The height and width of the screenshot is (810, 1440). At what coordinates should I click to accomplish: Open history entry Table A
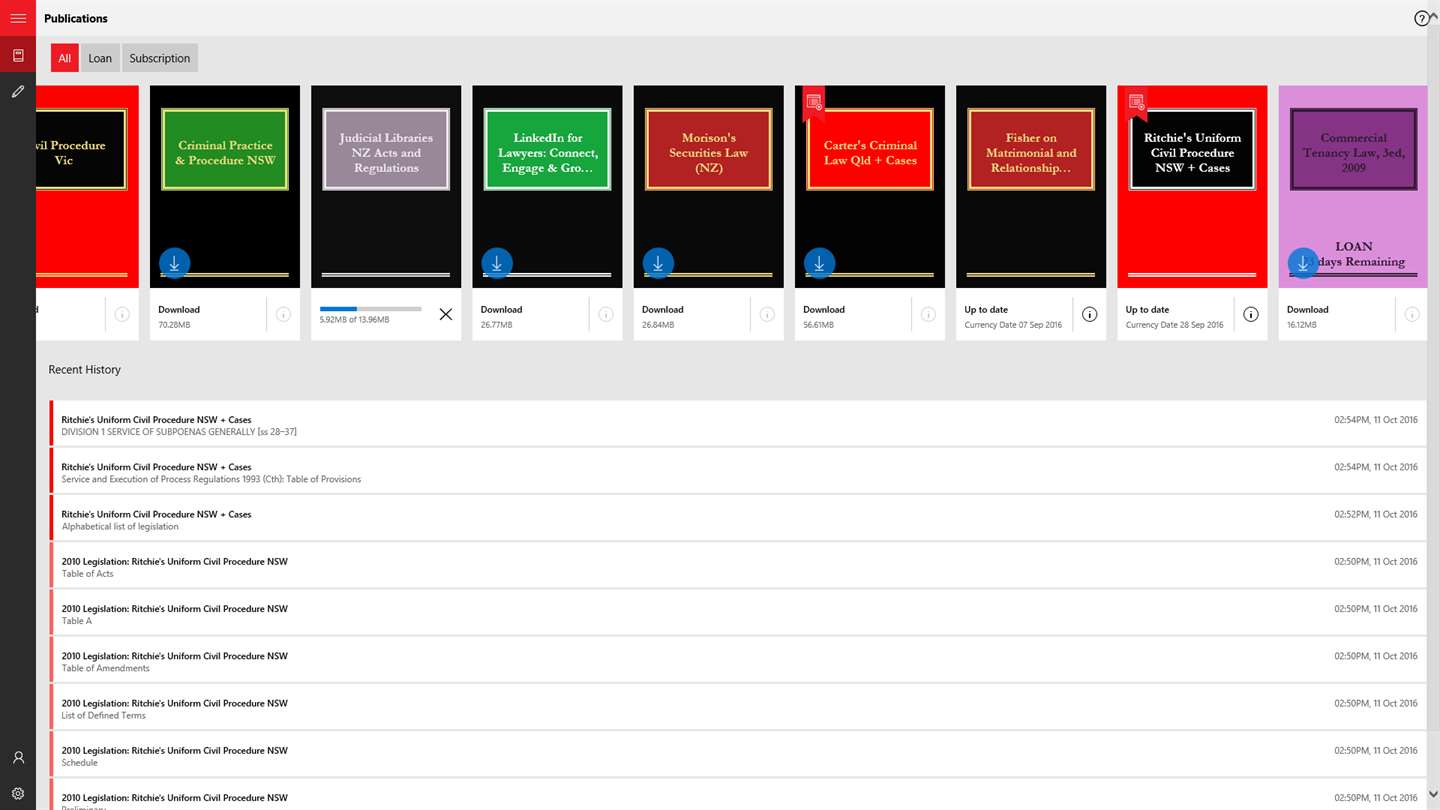click(738, 613)
